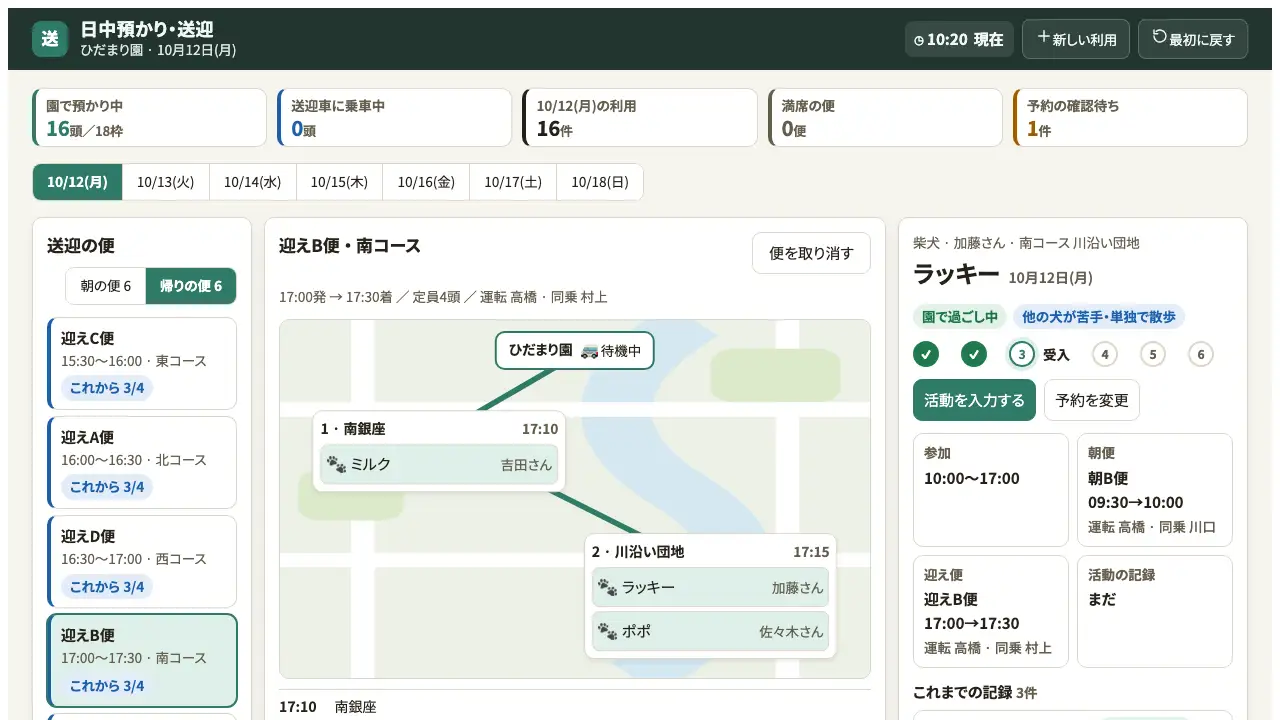Open the 迎えA便 trip card
Viewport: 1280px width, 720px height.
(x=142, y=463)
